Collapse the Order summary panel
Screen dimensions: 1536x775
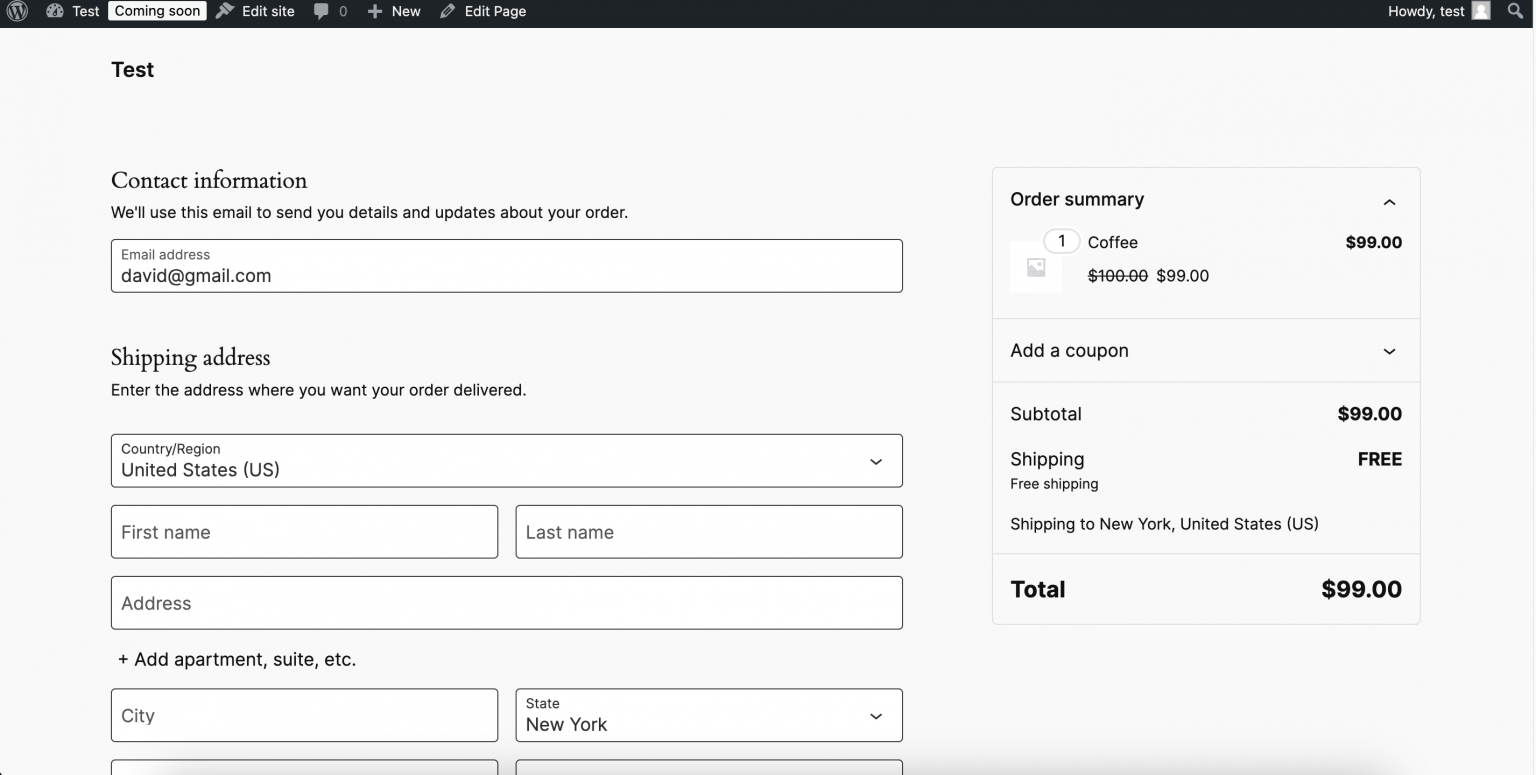coord(1389,201)
